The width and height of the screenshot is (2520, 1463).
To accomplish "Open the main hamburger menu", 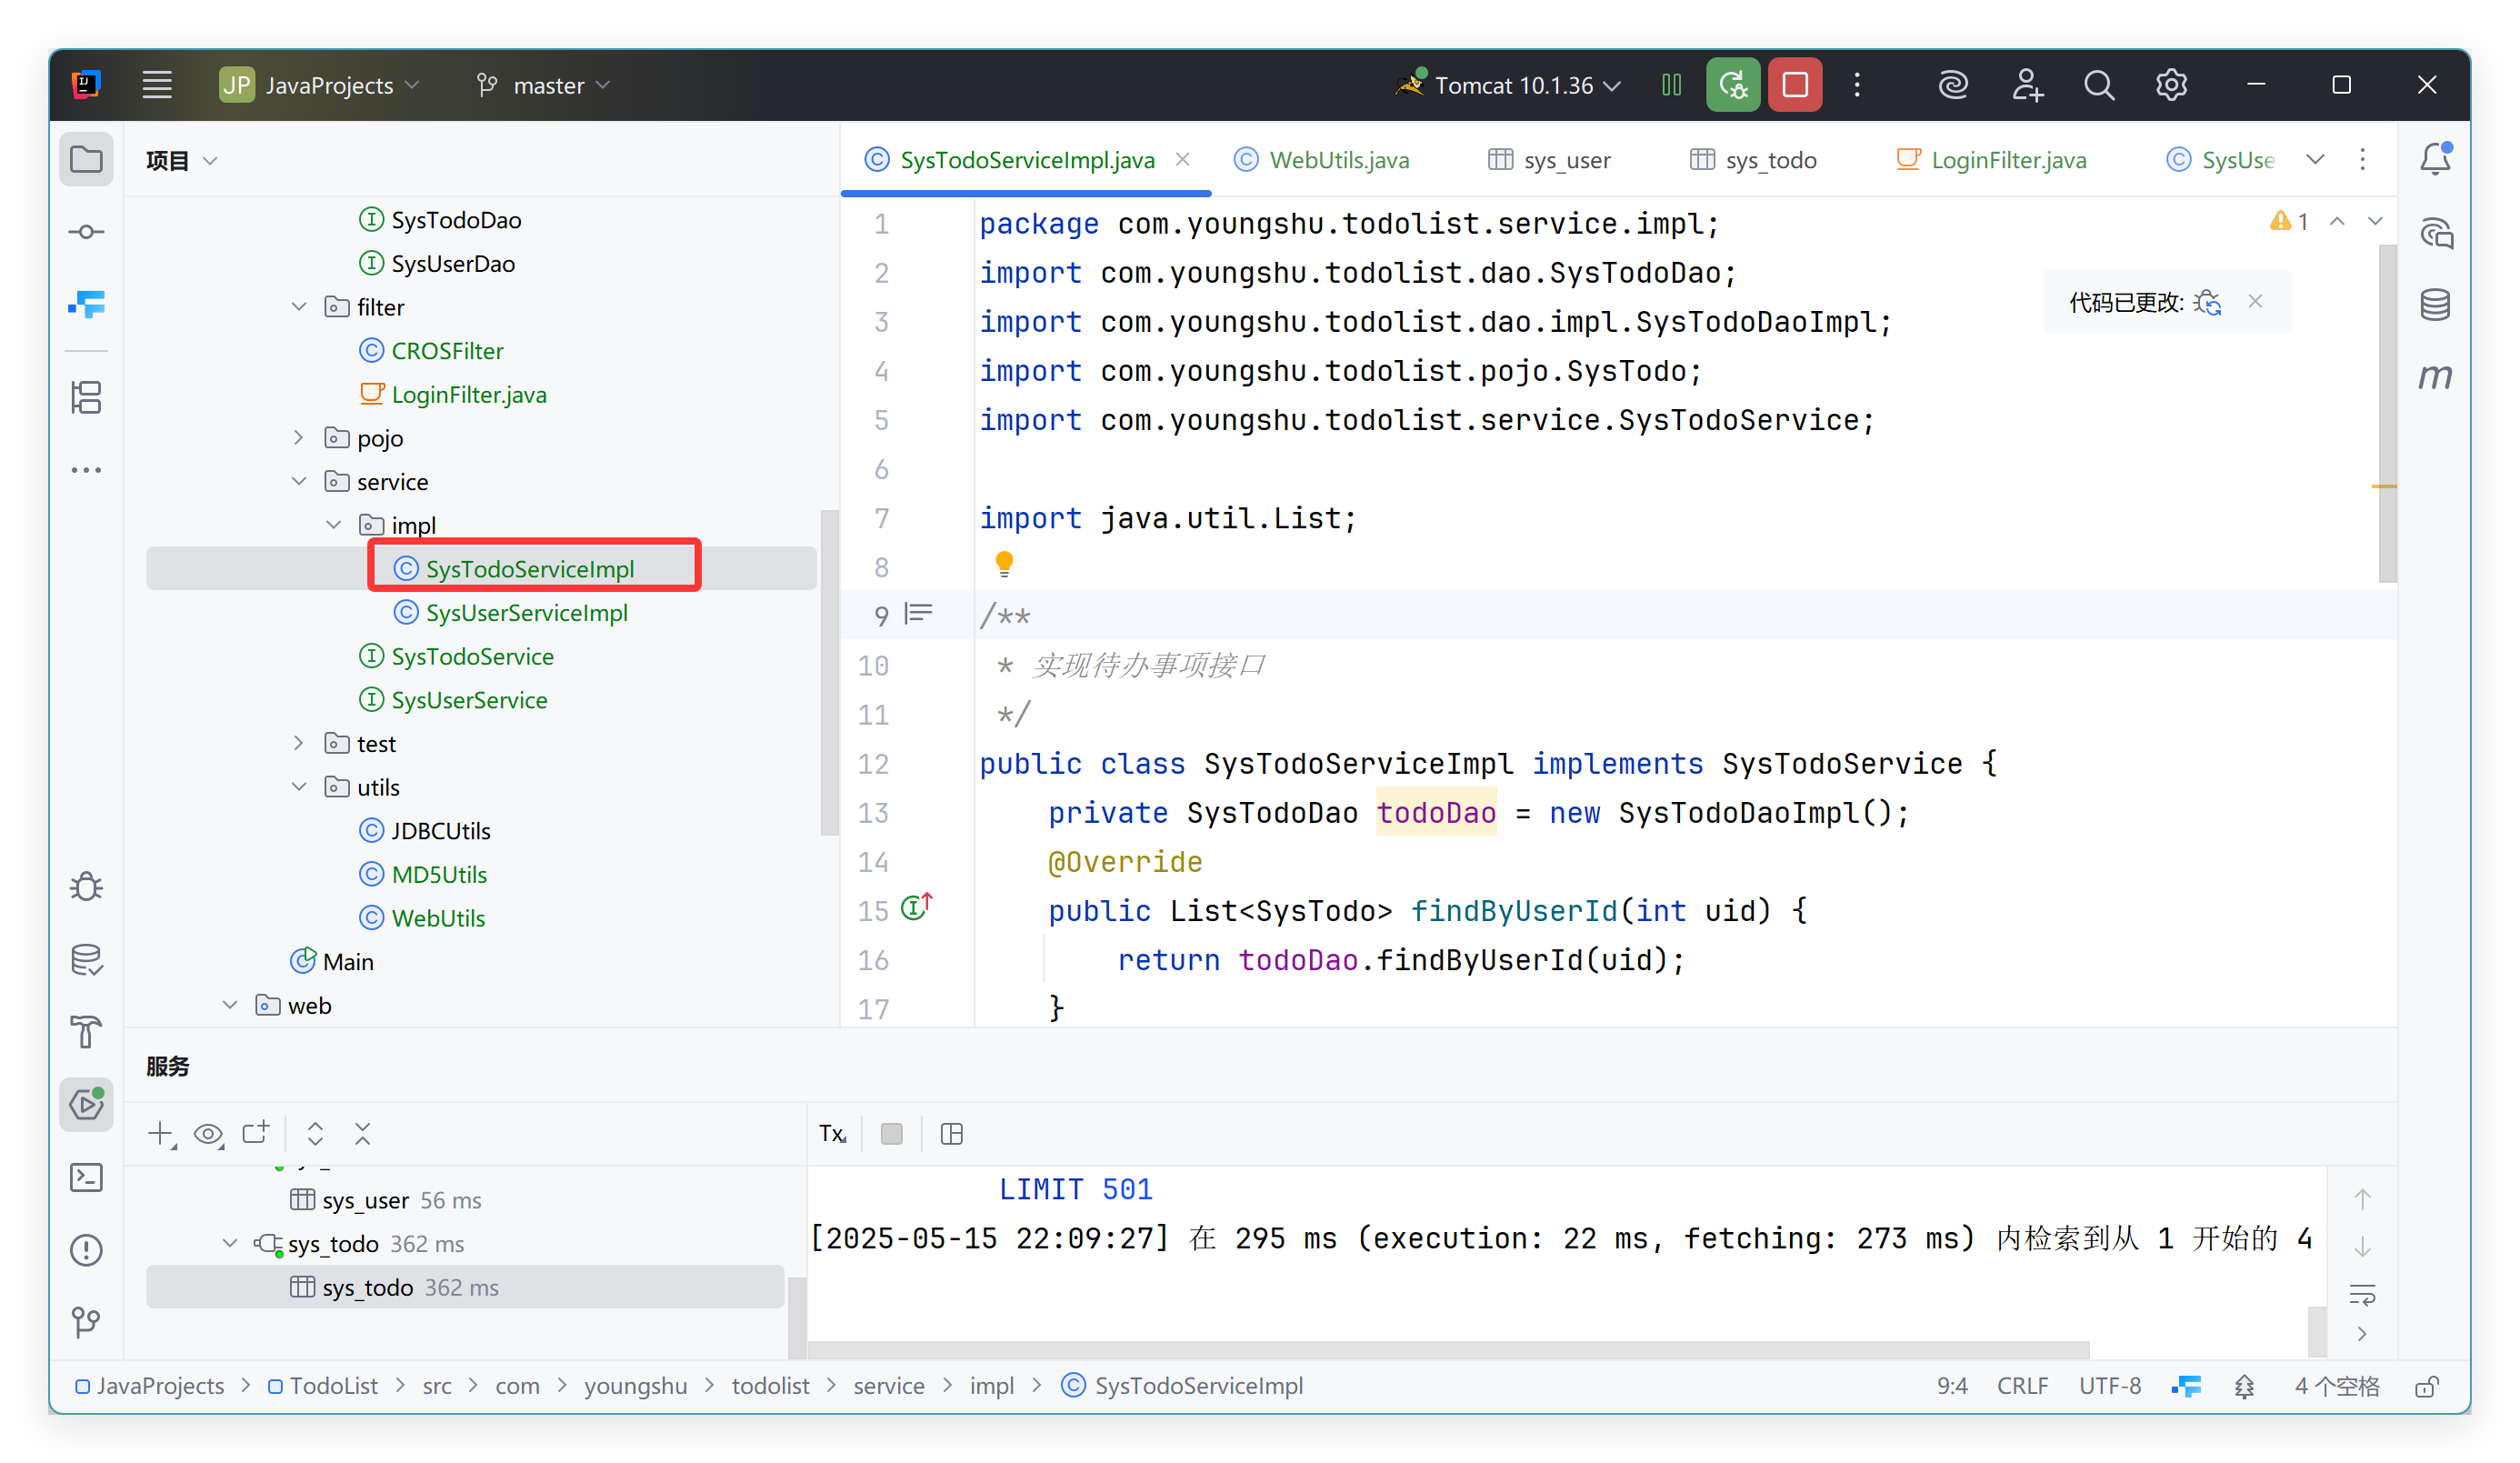I will (x=157, y=85).
